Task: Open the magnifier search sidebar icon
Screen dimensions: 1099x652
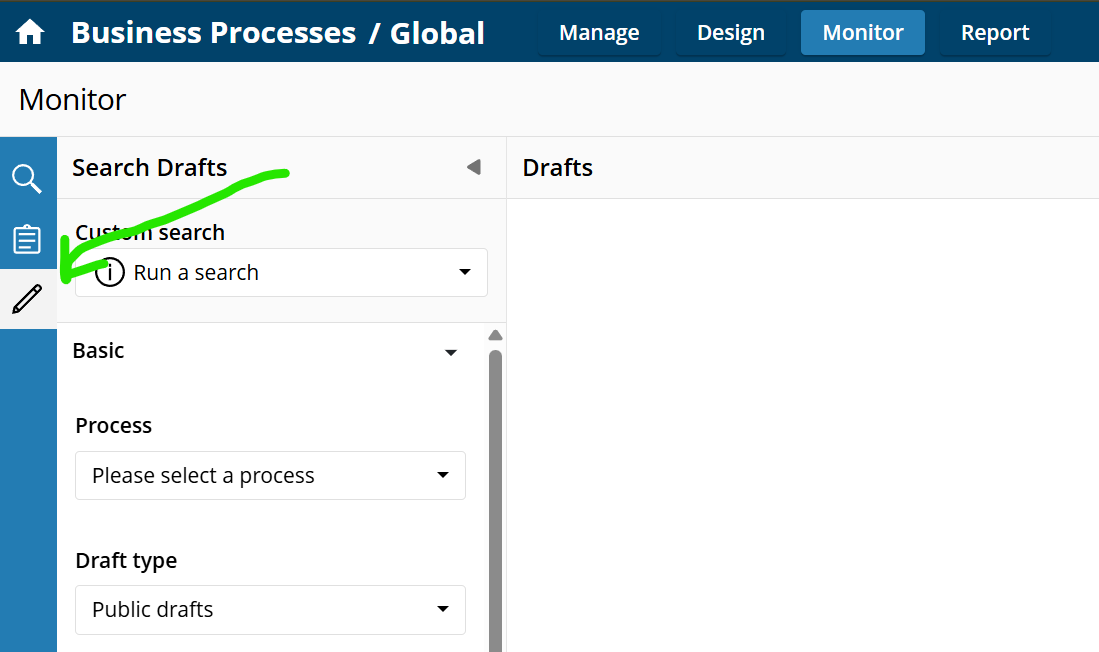Action: tap(27, 179)
